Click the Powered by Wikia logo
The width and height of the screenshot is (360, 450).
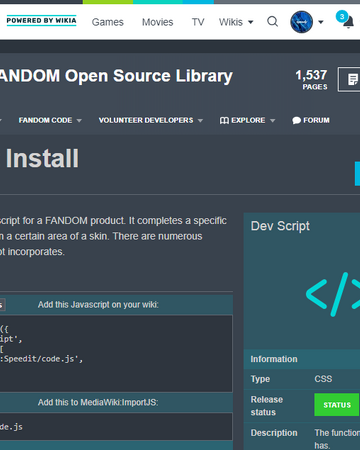pyautogui.click(x=41, y=21)
